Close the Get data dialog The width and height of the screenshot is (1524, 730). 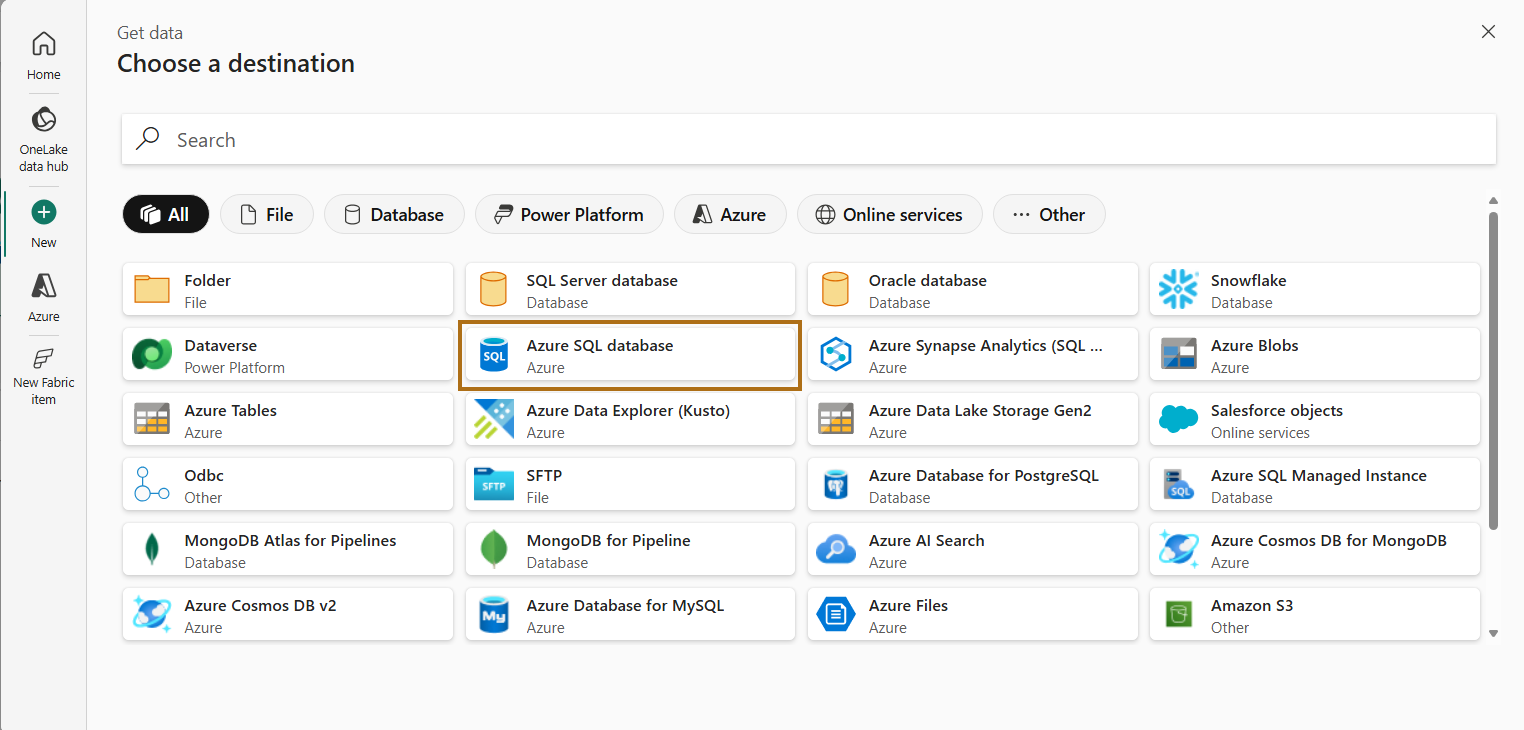[x=1488, y=32]
